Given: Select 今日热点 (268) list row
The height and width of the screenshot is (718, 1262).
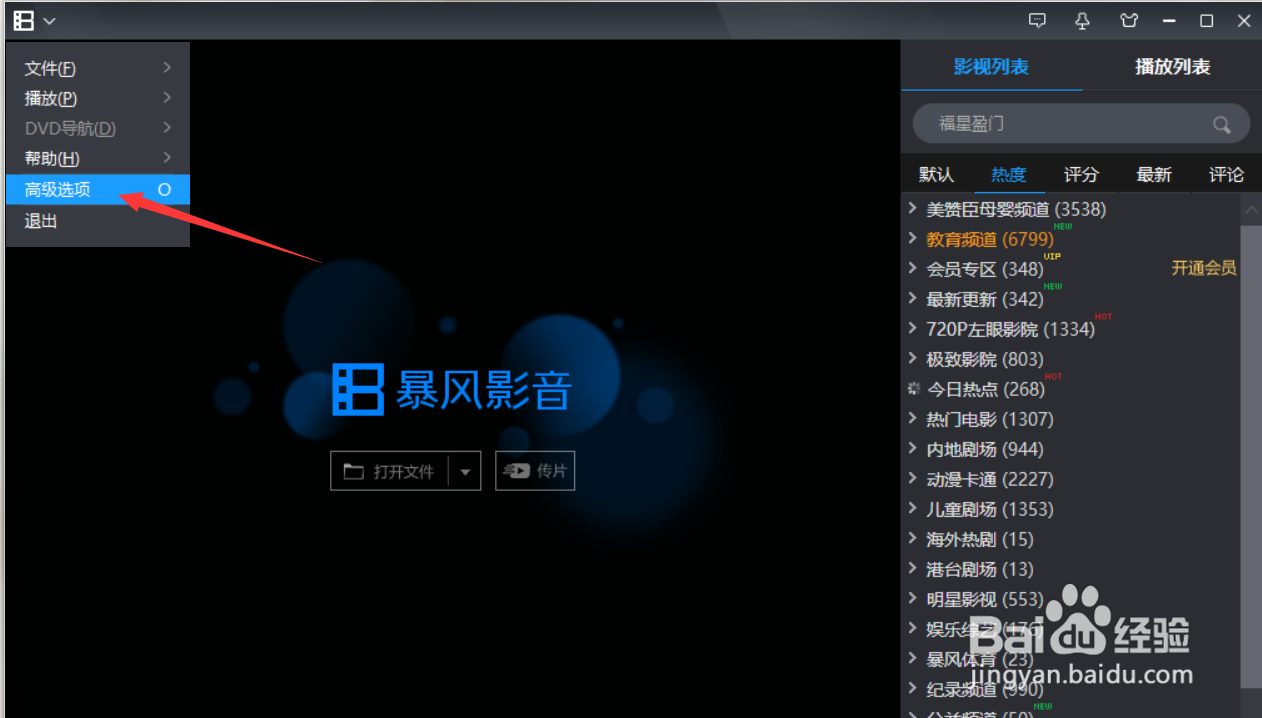Looking at the screenshot, I should coord(1071,389).
